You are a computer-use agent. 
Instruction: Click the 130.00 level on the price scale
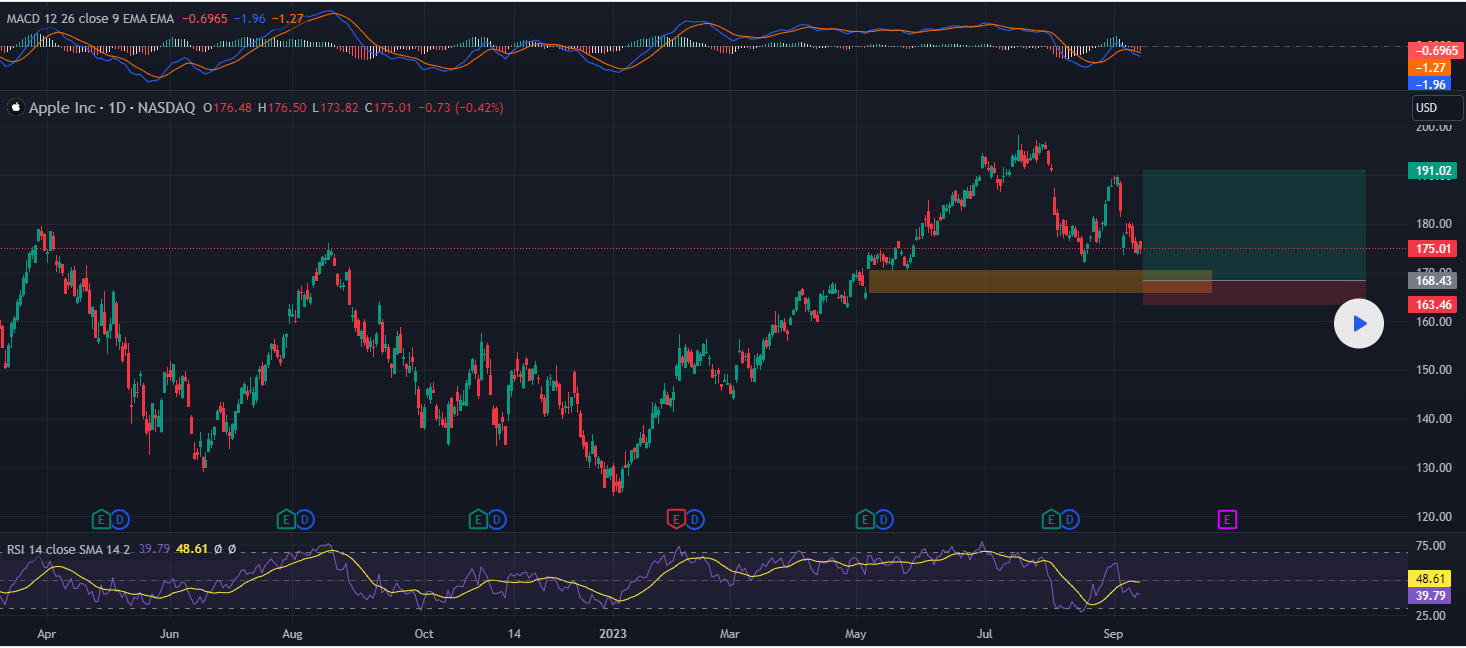click(1433, 468)
